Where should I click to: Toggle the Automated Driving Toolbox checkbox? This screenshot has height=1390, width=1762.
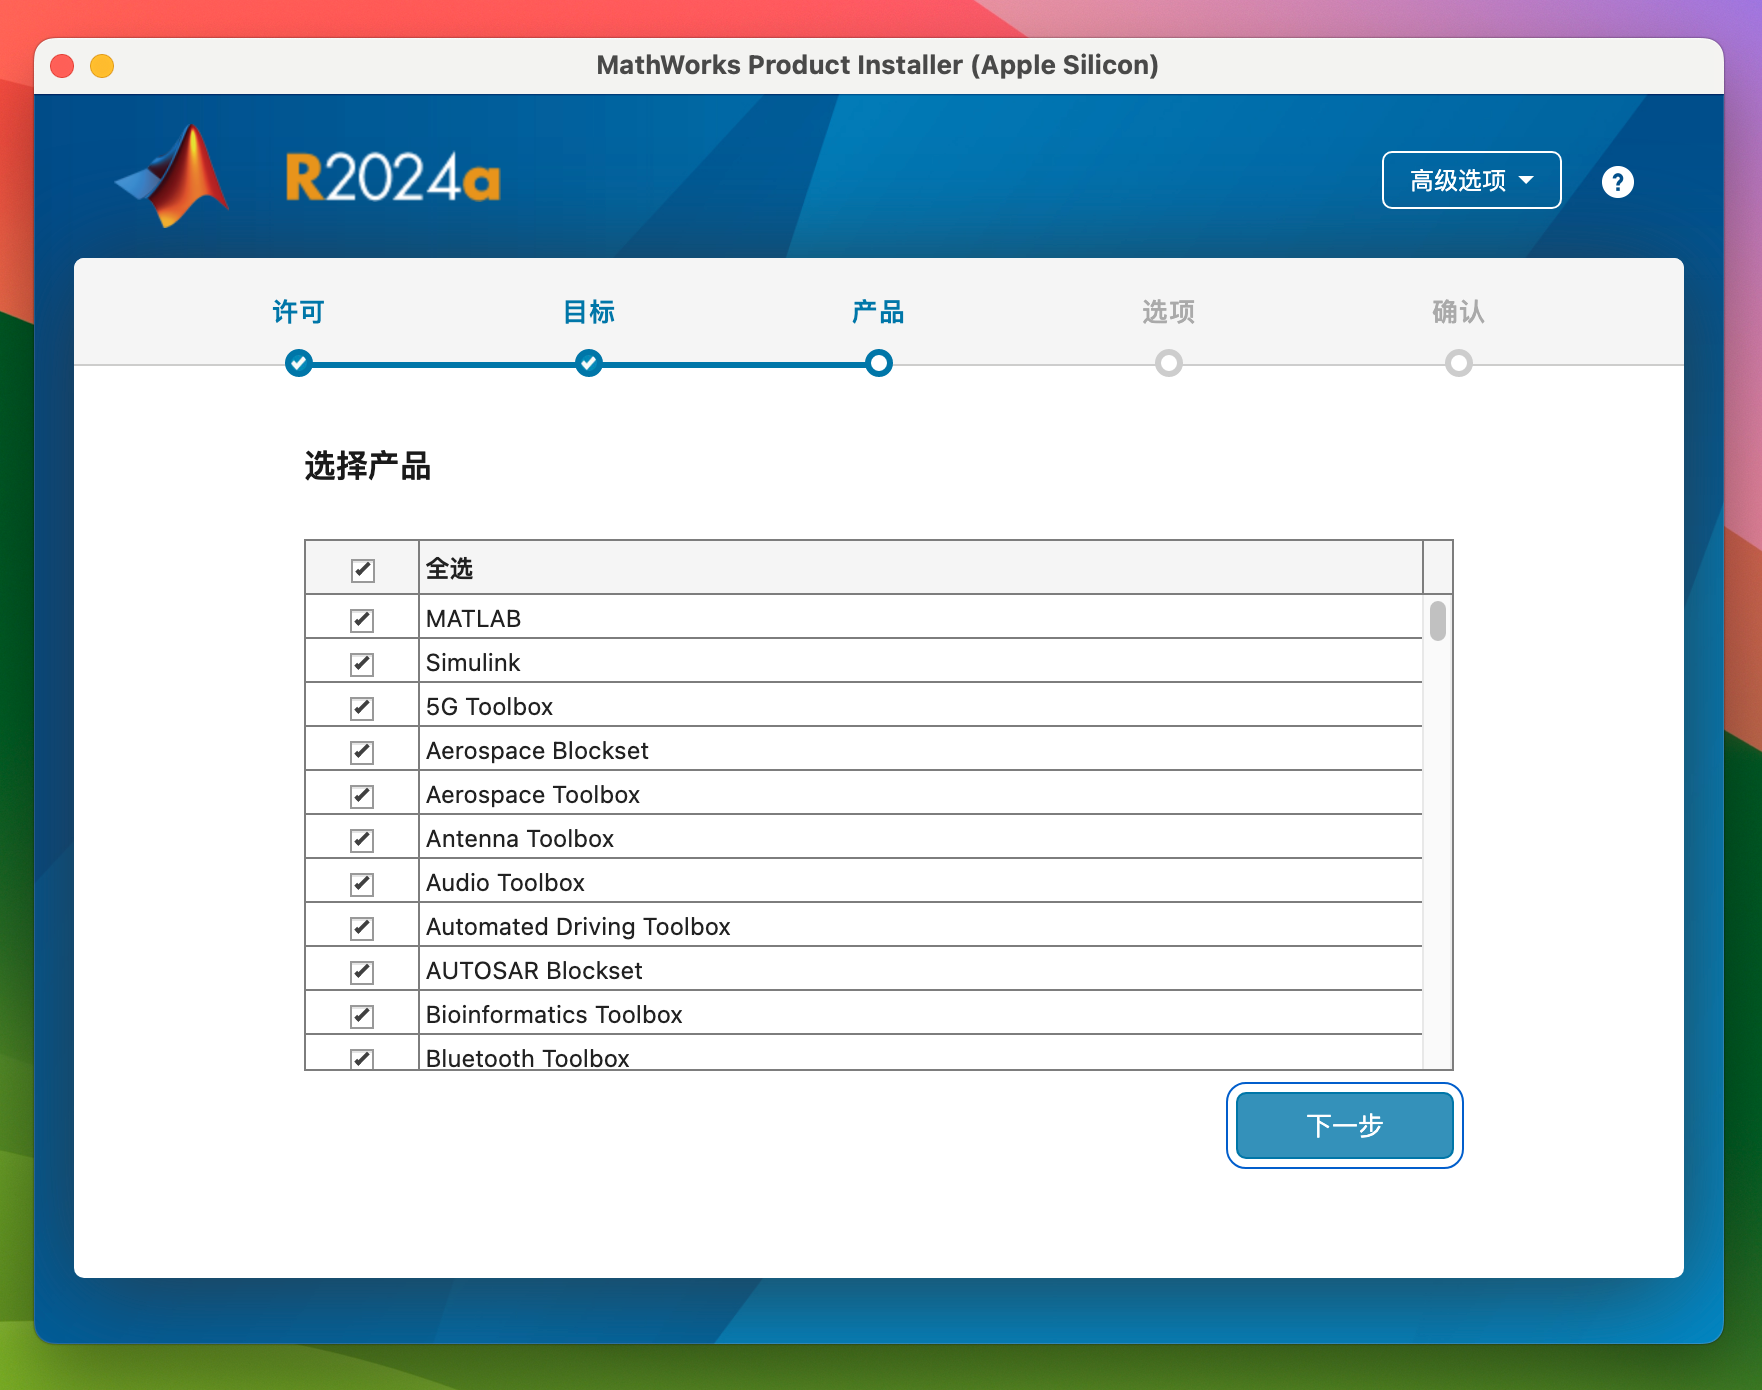click(x=362, y=928)
